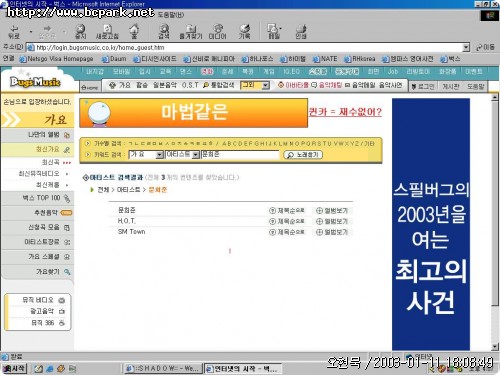Click 앨범보기 for the H.O.T. row

pyautogui.click(x=332, y=221)
